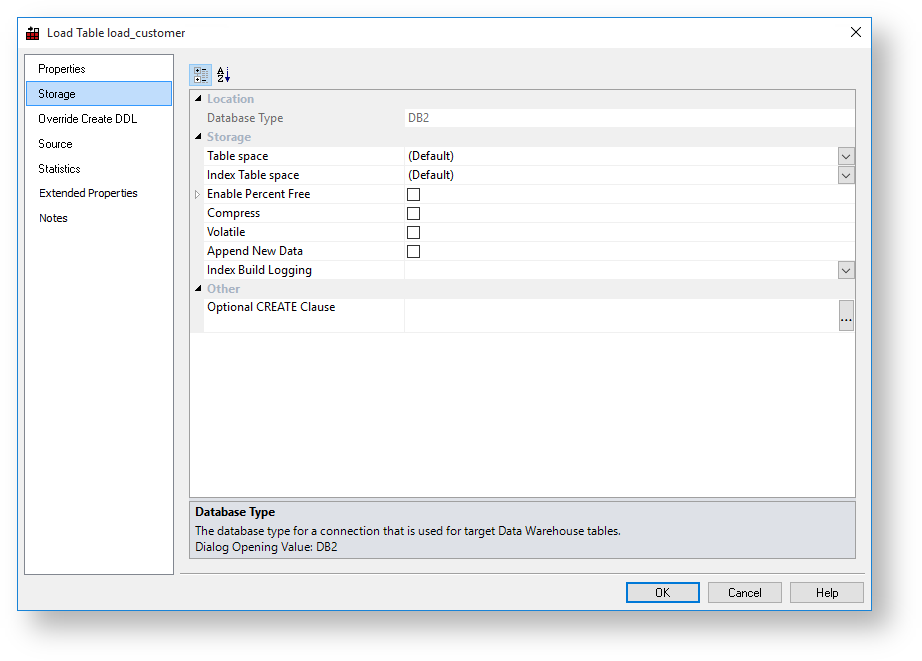Click the Optional CREATE Clause text field
The height and width of the screenshot is (661, 922).
tap(622, 316)
